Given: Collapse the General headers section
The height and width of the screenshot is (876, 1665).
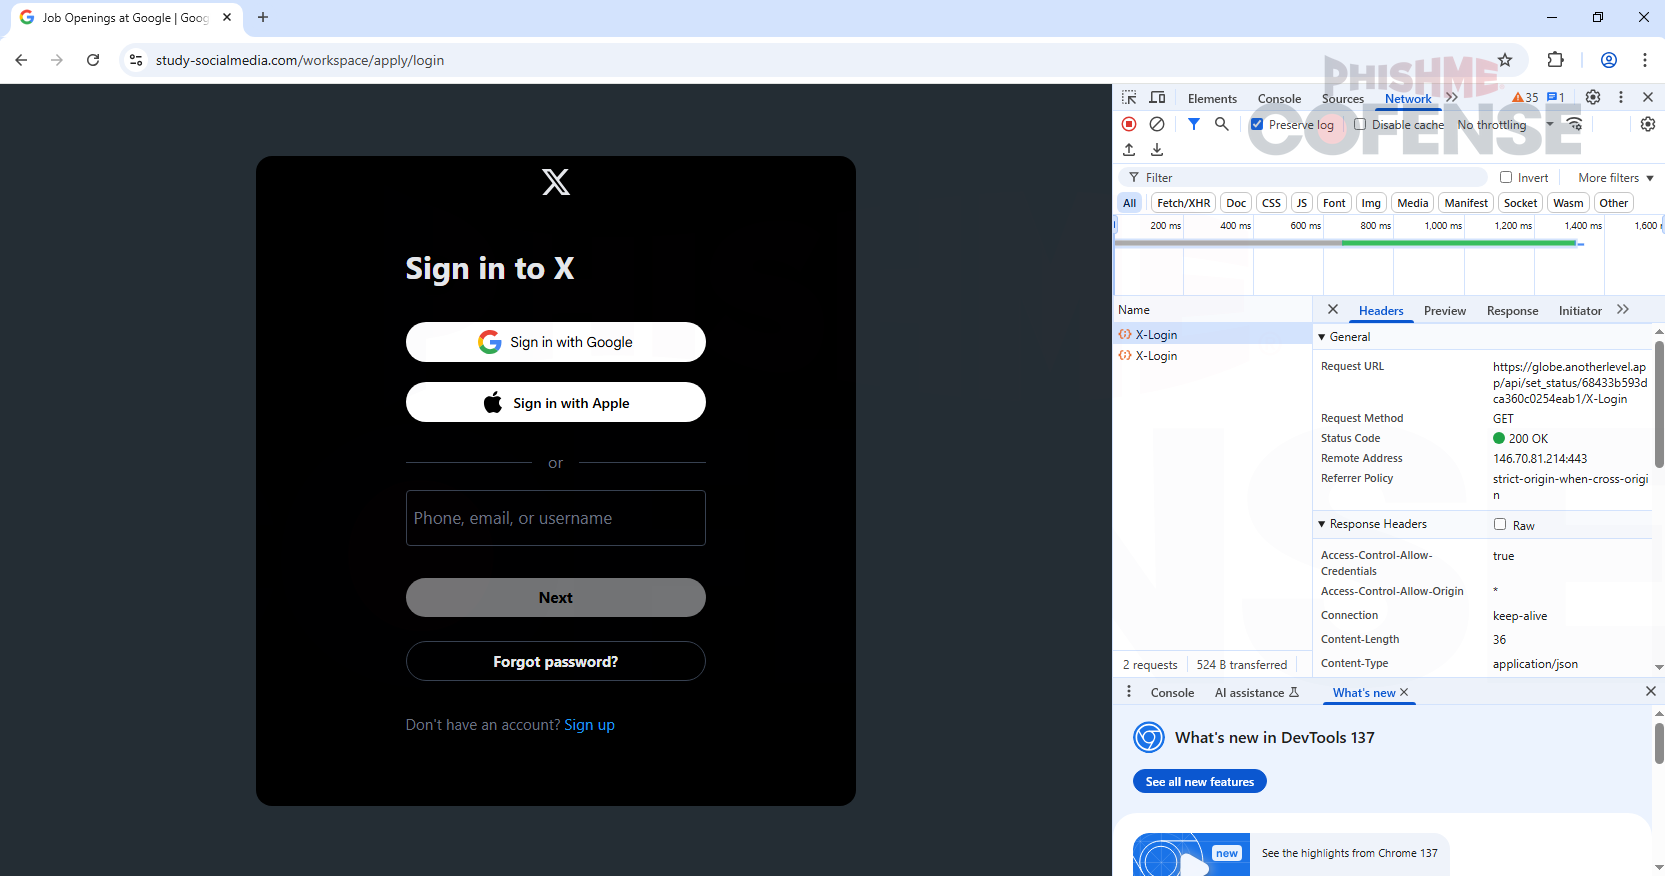Looking at the screenshot, I should tap(1322, 337).
